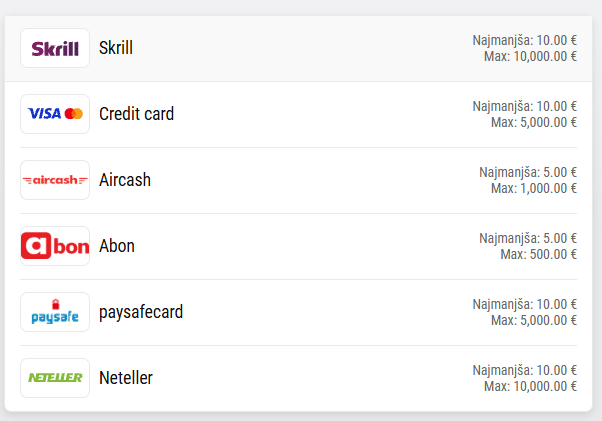
Task: Click the paysafe logo icon
Action: tap(55, 312)
